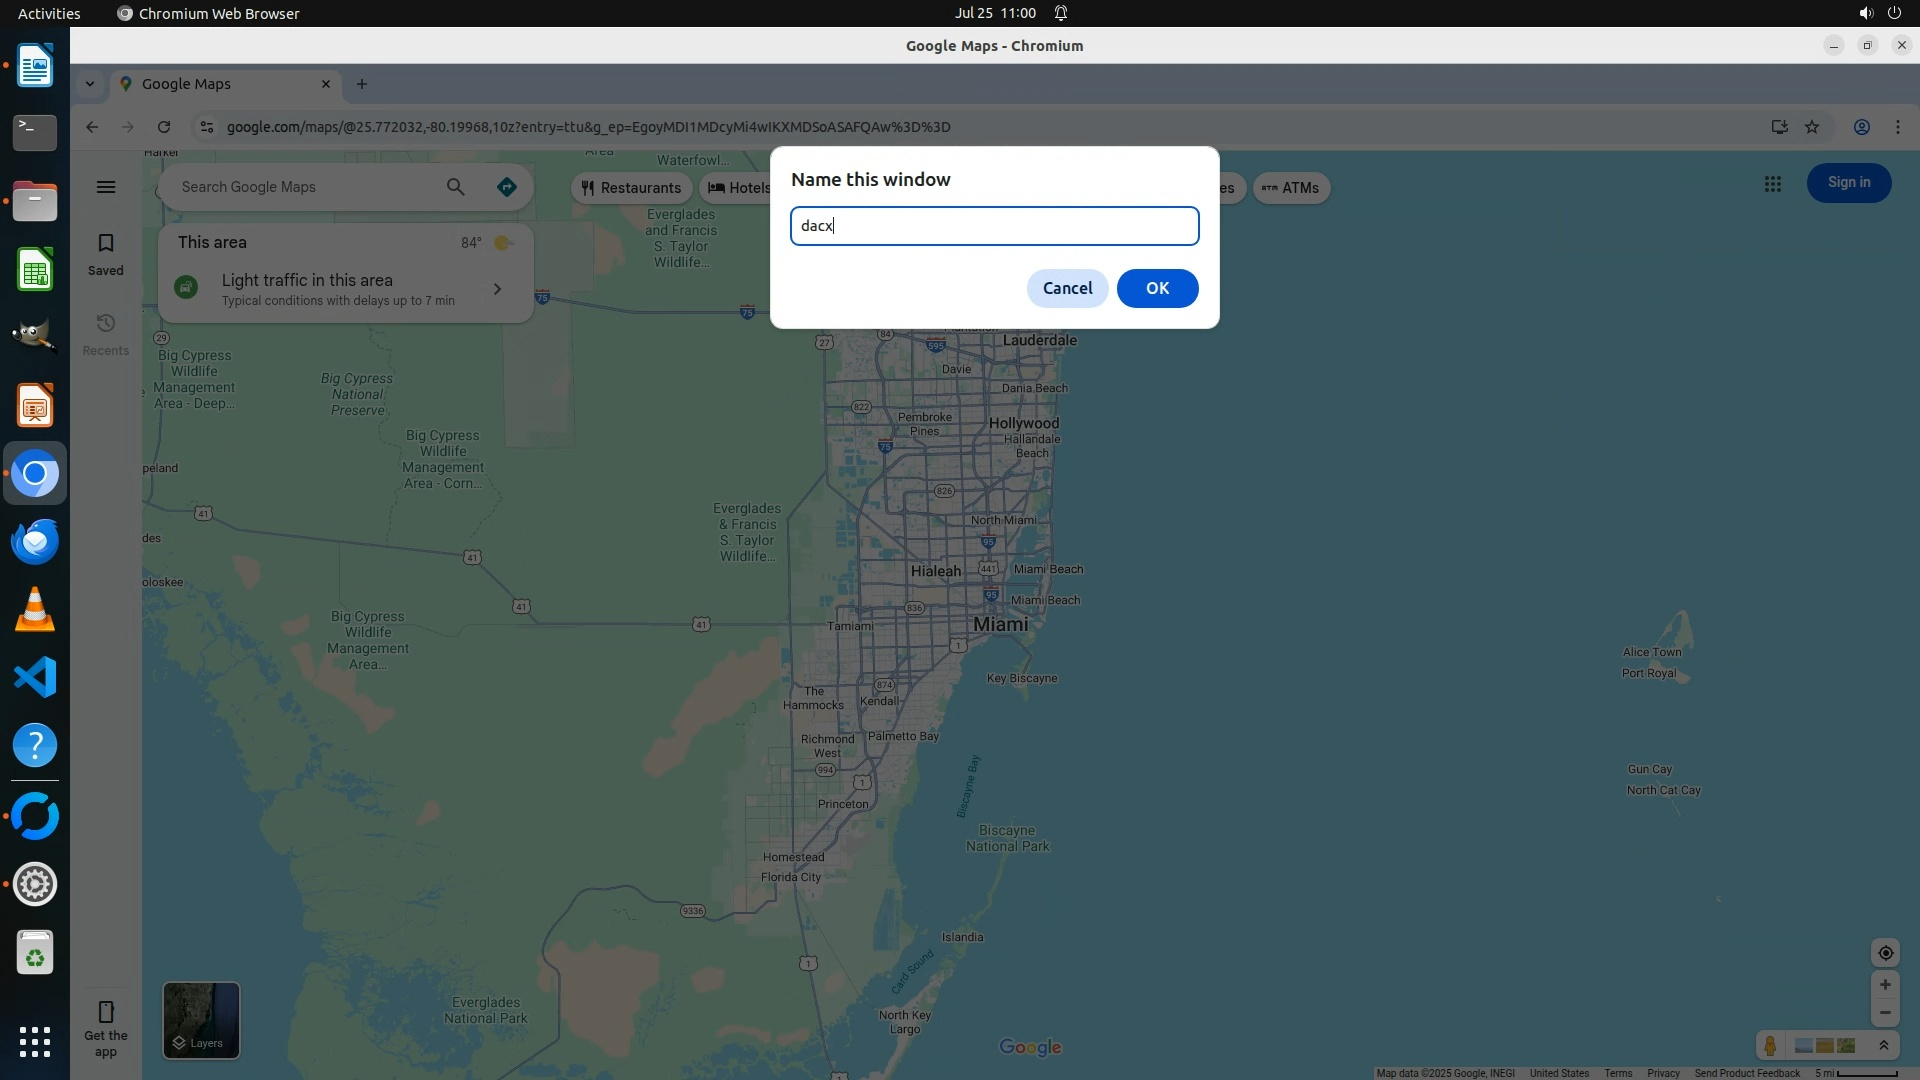Open the Layers thumbnail
Image resolution: width=1920 pixels, height=1080 pixels.
coord(201,1019)
